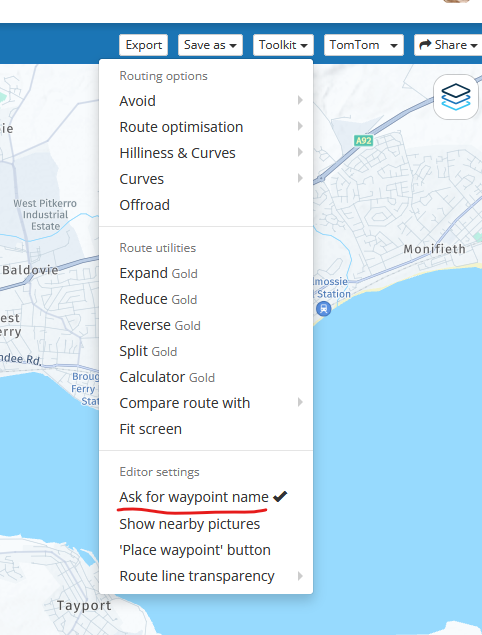Open Compare route with submenu
Image resolution: width=482 pixels, height=635 pixels.
206,403
